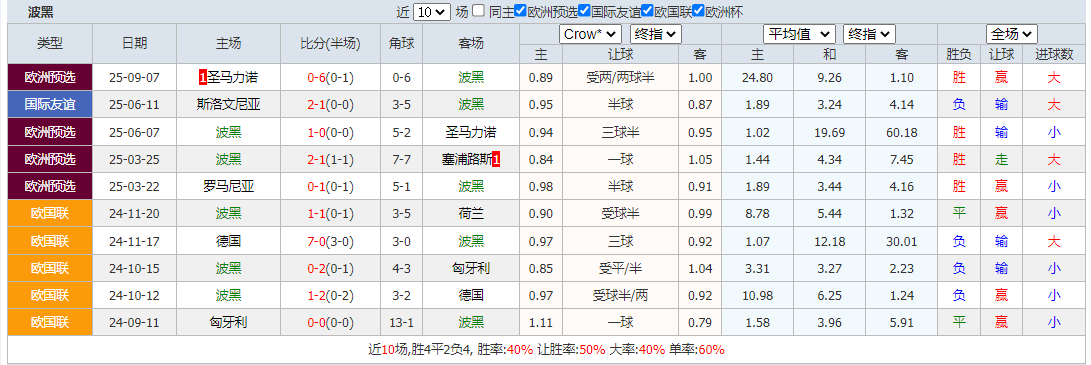Screen dimensions: 1091x365
Task: Open the recent matches count dropdown showing 10
Action: click(431, 12)
